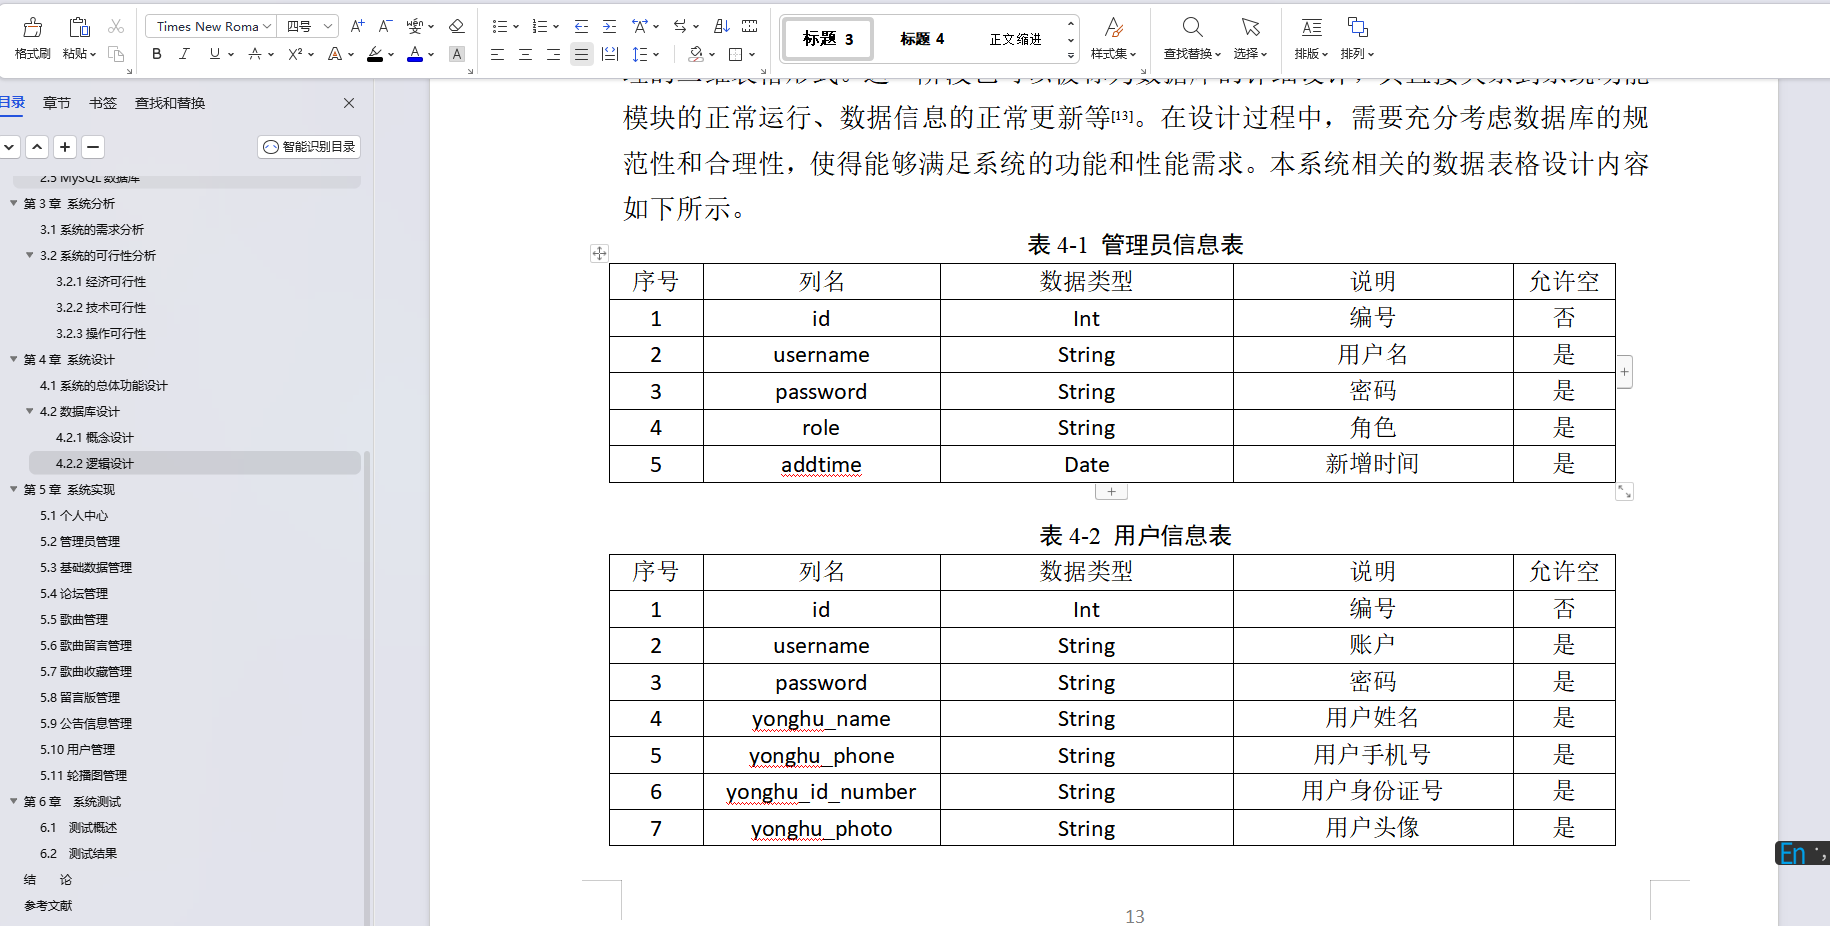Toggle character shading (gray A)

coord(457,54)
